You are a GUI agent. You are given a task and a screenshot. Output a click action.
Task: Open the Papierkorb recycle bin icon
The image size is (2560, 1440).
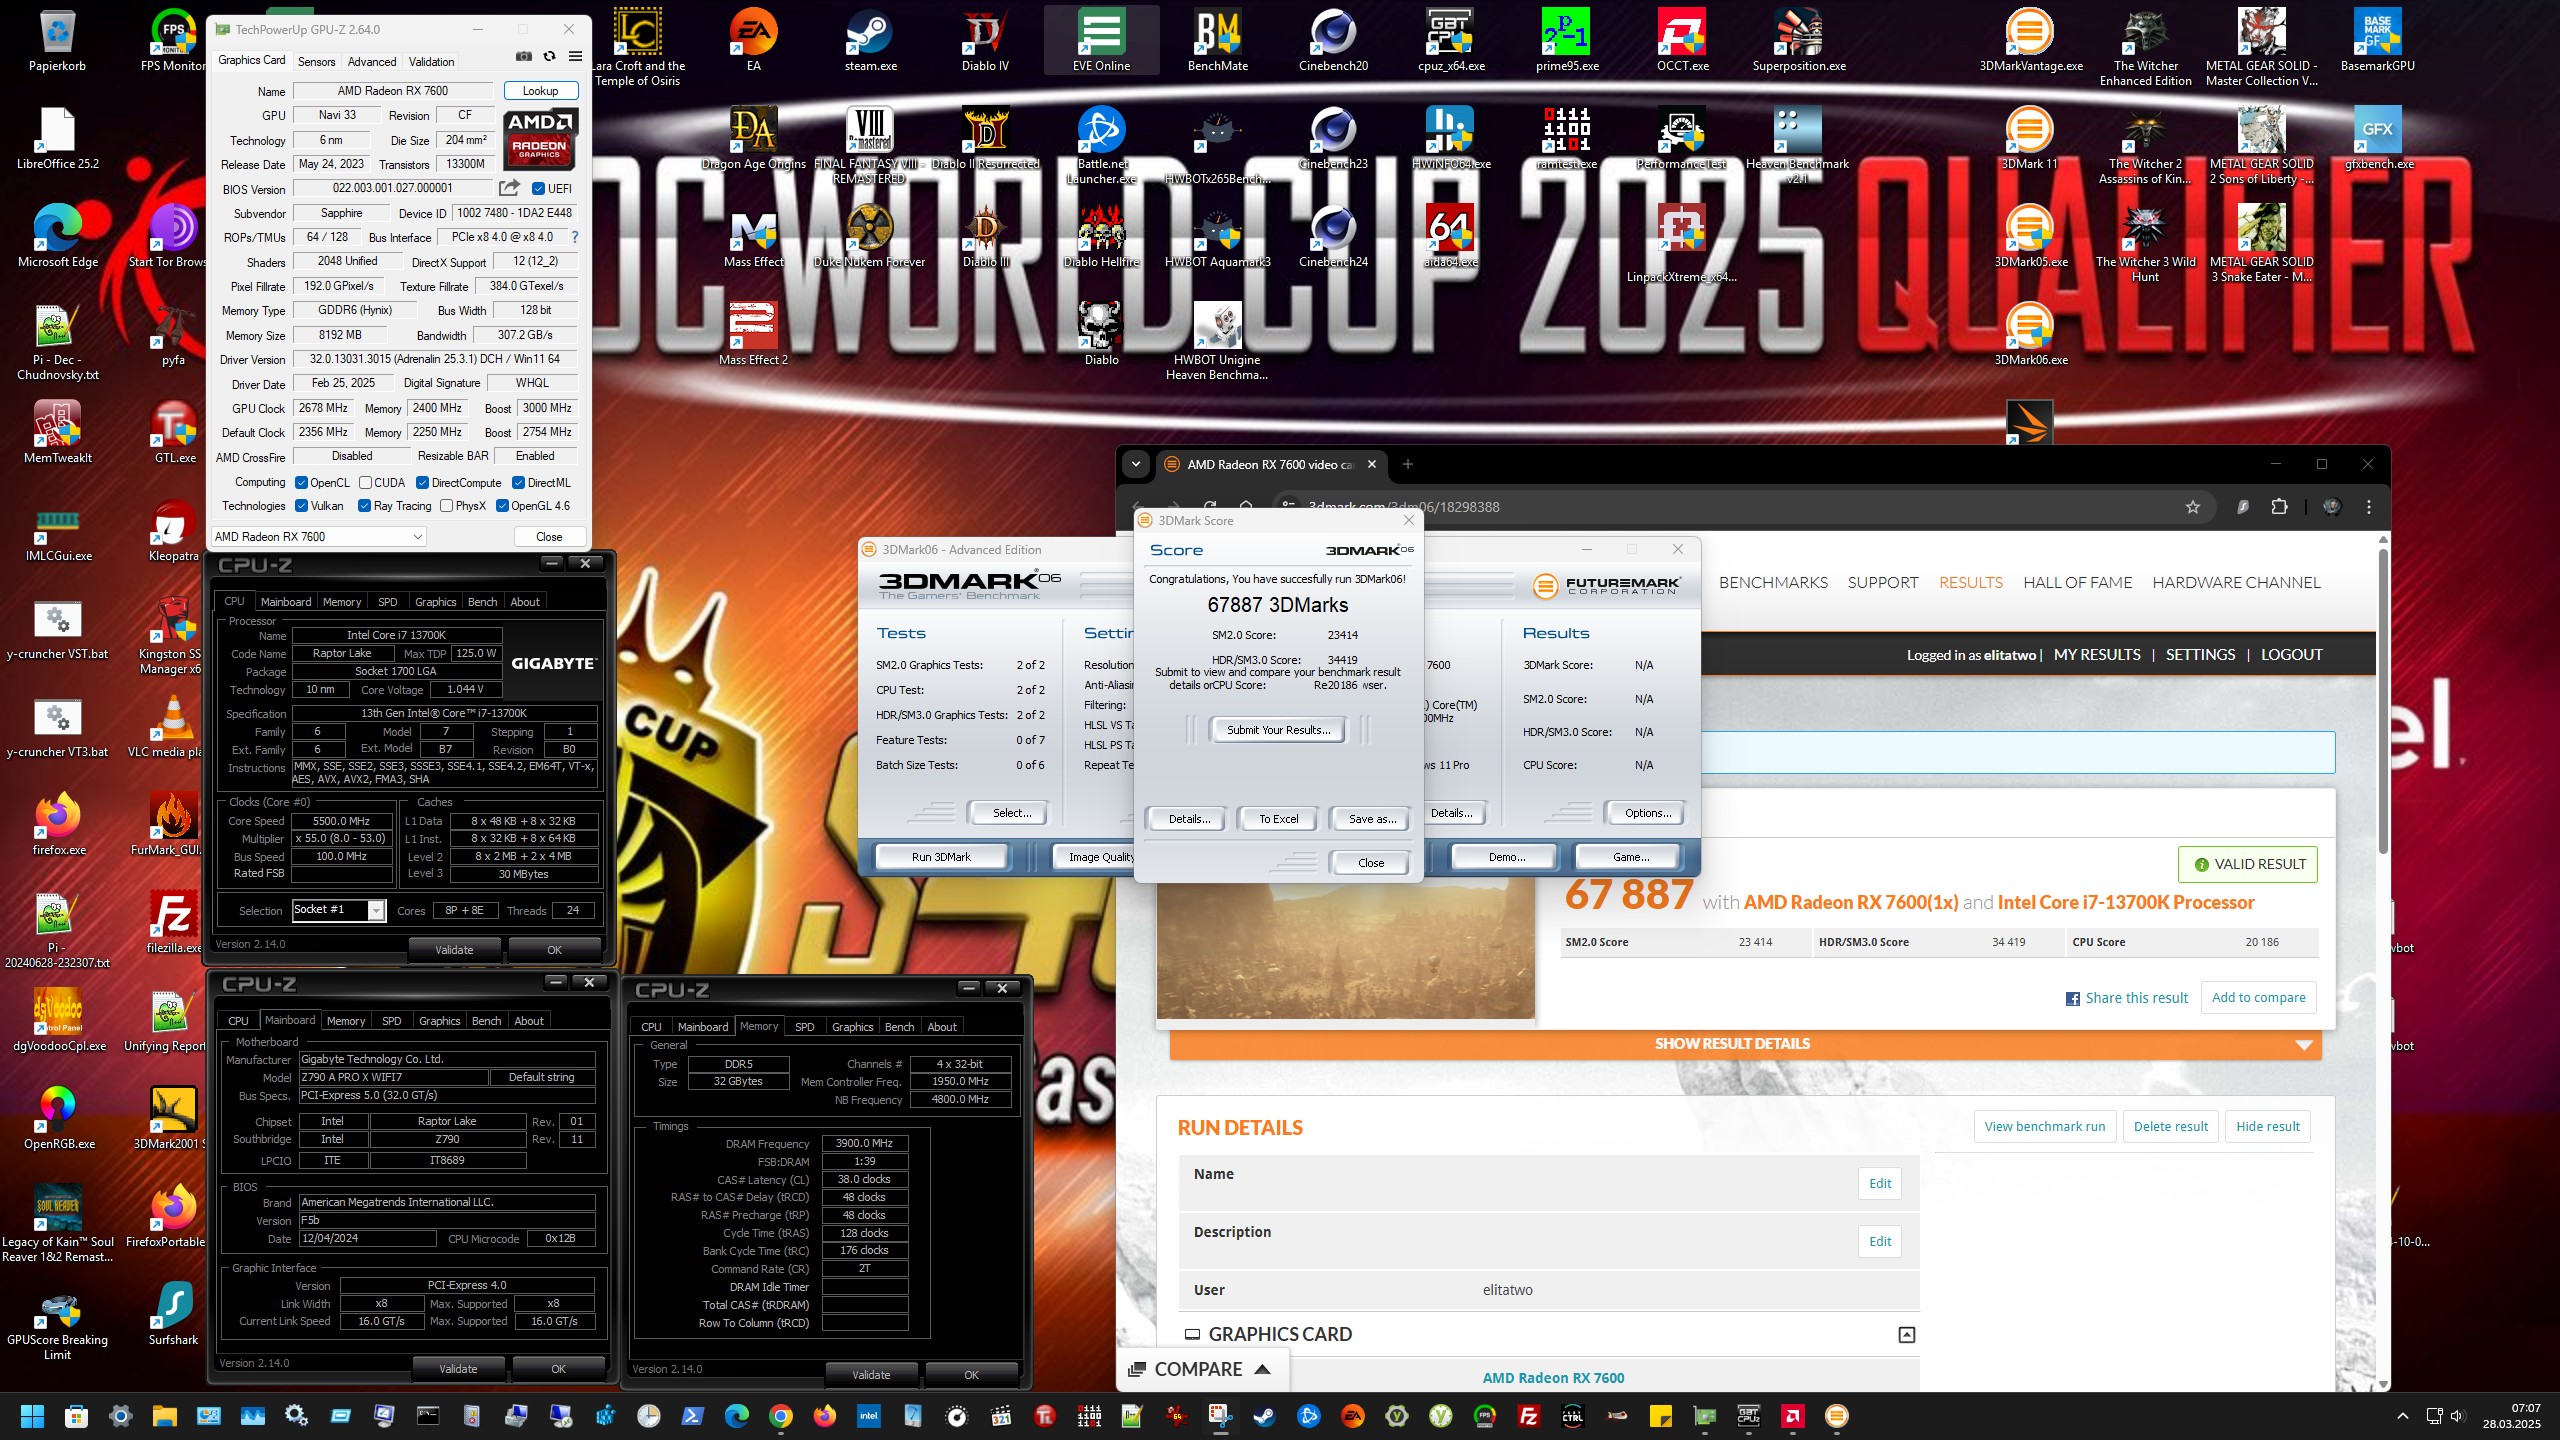[57, 42]
